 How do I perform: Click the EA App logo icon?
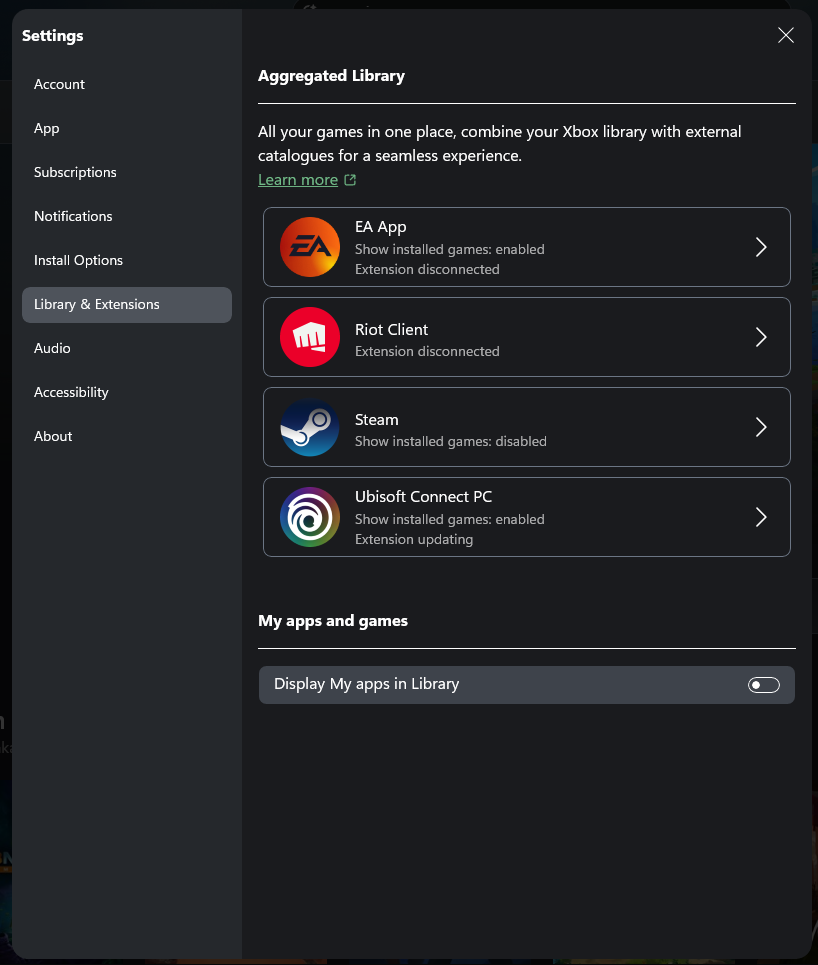tap(310, 247)
